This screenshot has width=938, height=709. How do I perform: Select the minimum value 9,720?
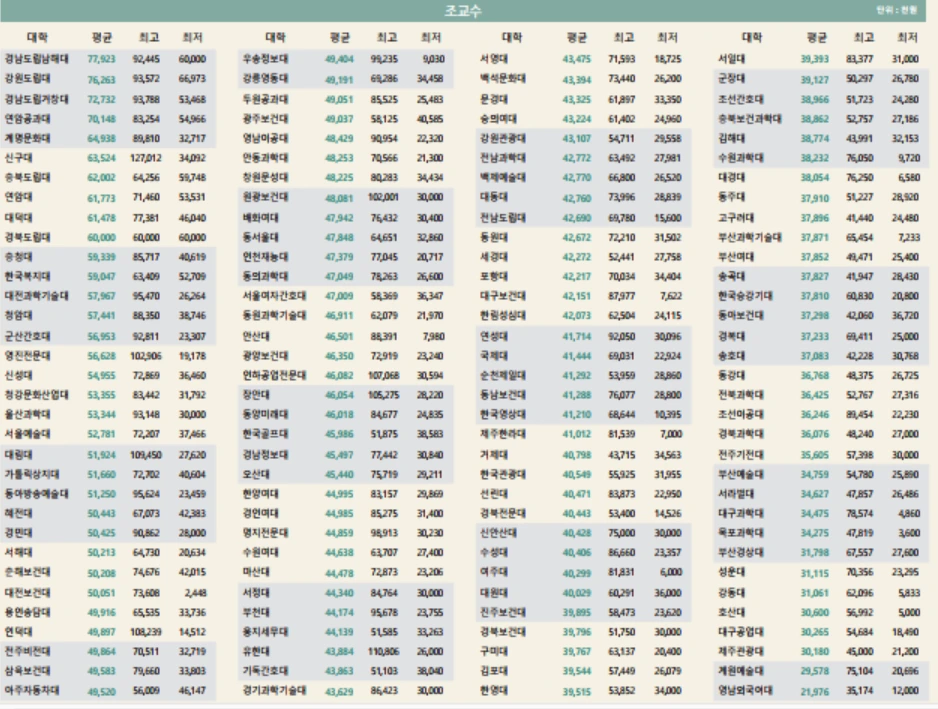(x=908, y=159)
